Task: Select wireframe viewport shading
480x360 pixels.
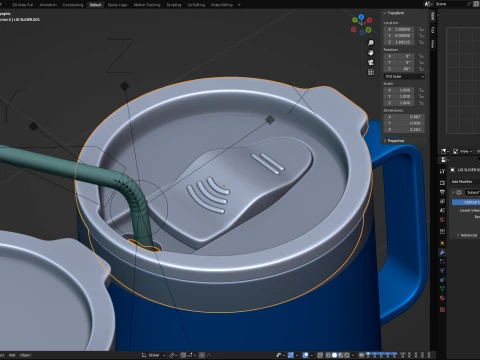Action: coord(328,355)
